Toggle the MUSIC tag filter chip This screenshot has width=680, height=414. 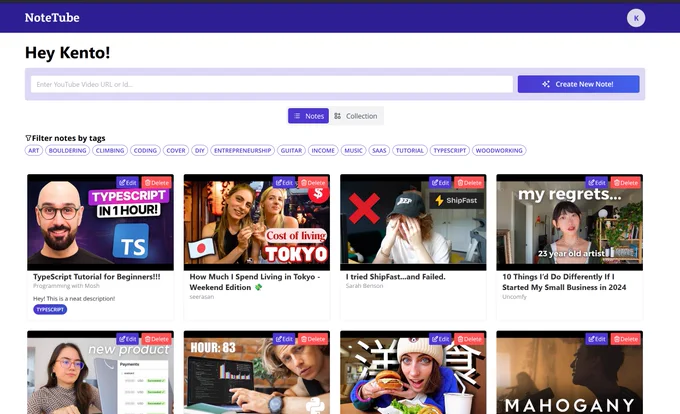coord(353,150)
